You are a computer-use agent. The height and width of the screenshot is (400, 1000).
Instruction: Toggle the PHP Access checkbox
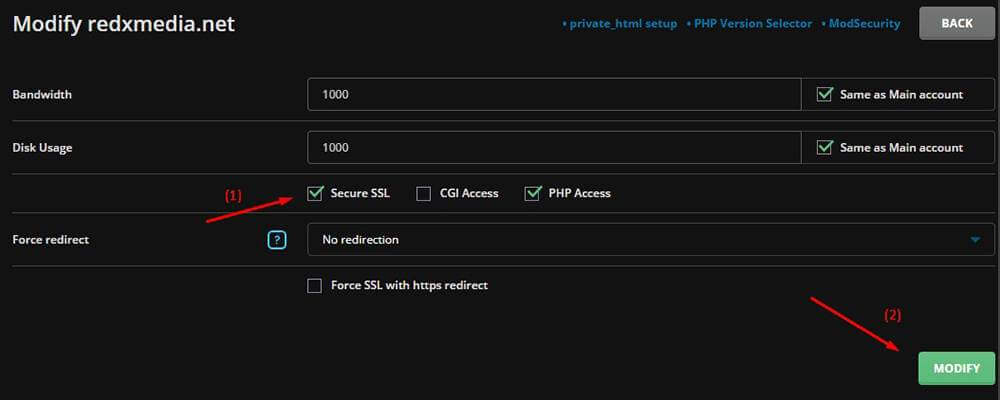coord(532,193)
